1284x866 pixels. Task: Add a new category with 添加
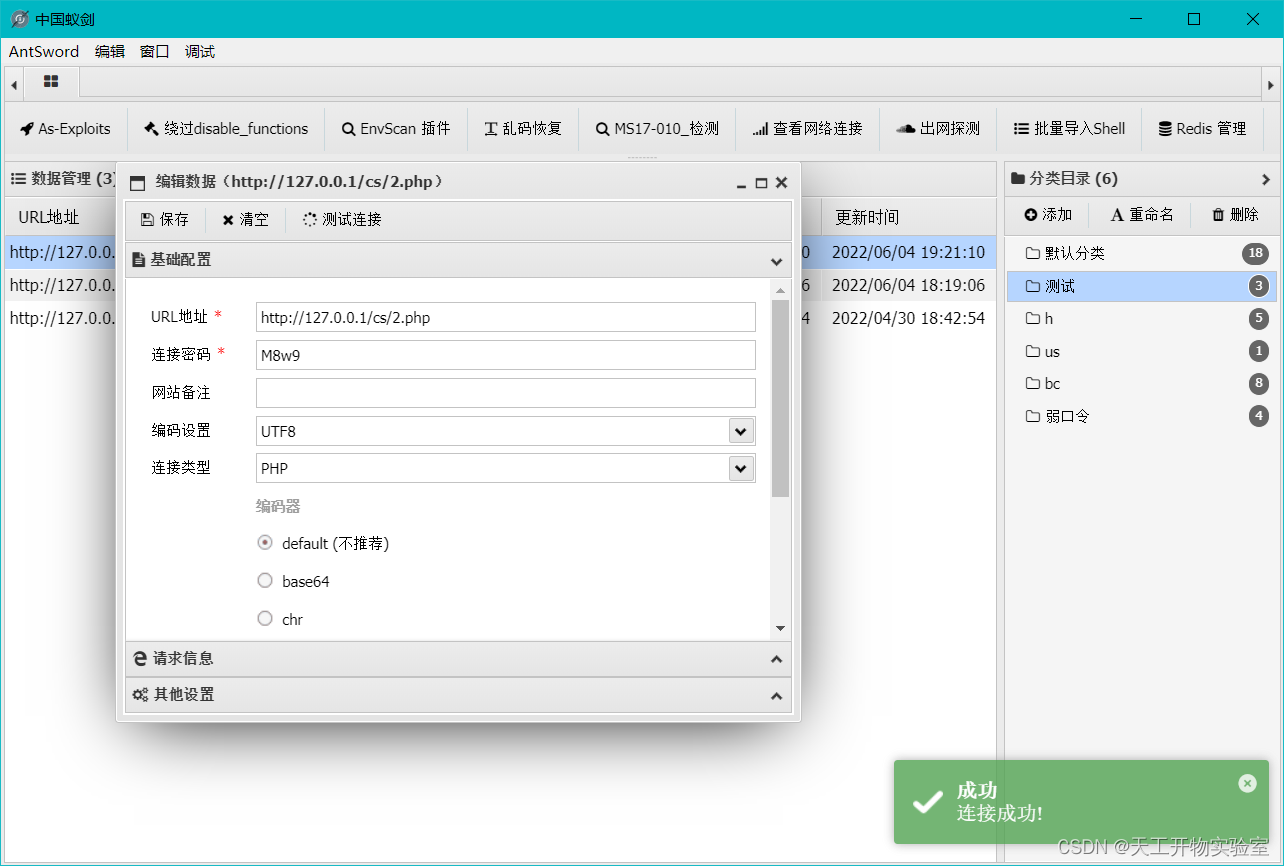[1048, 215]
